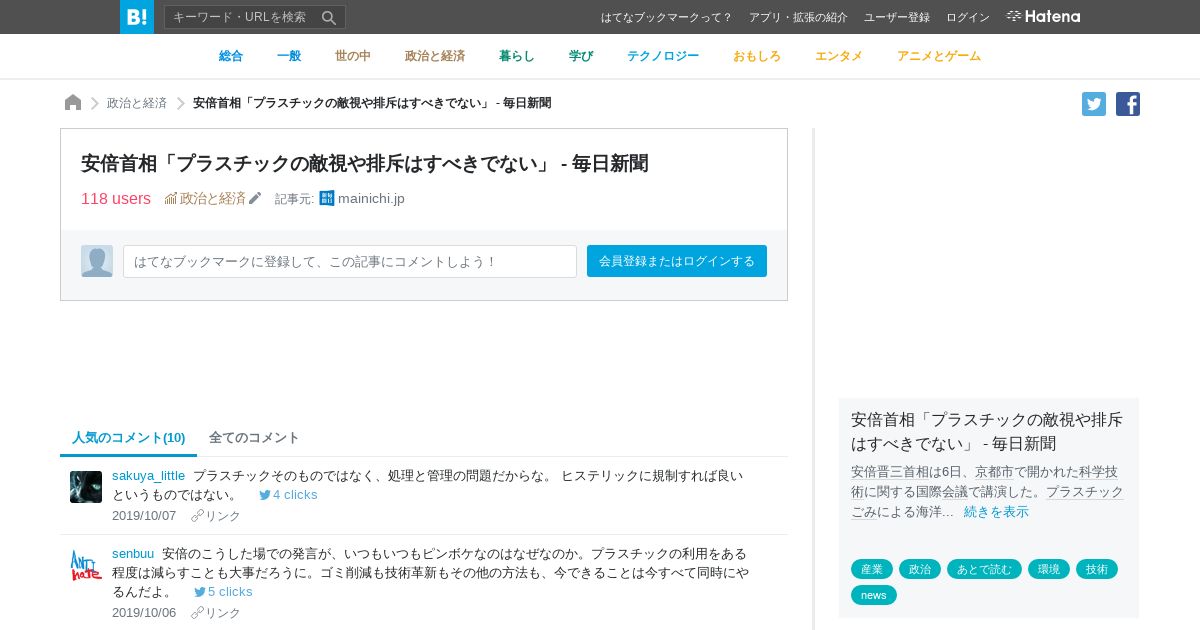The image size is (1200, 630).
Task: Share the article on Twitter
Action: (x=1094, y=104)
